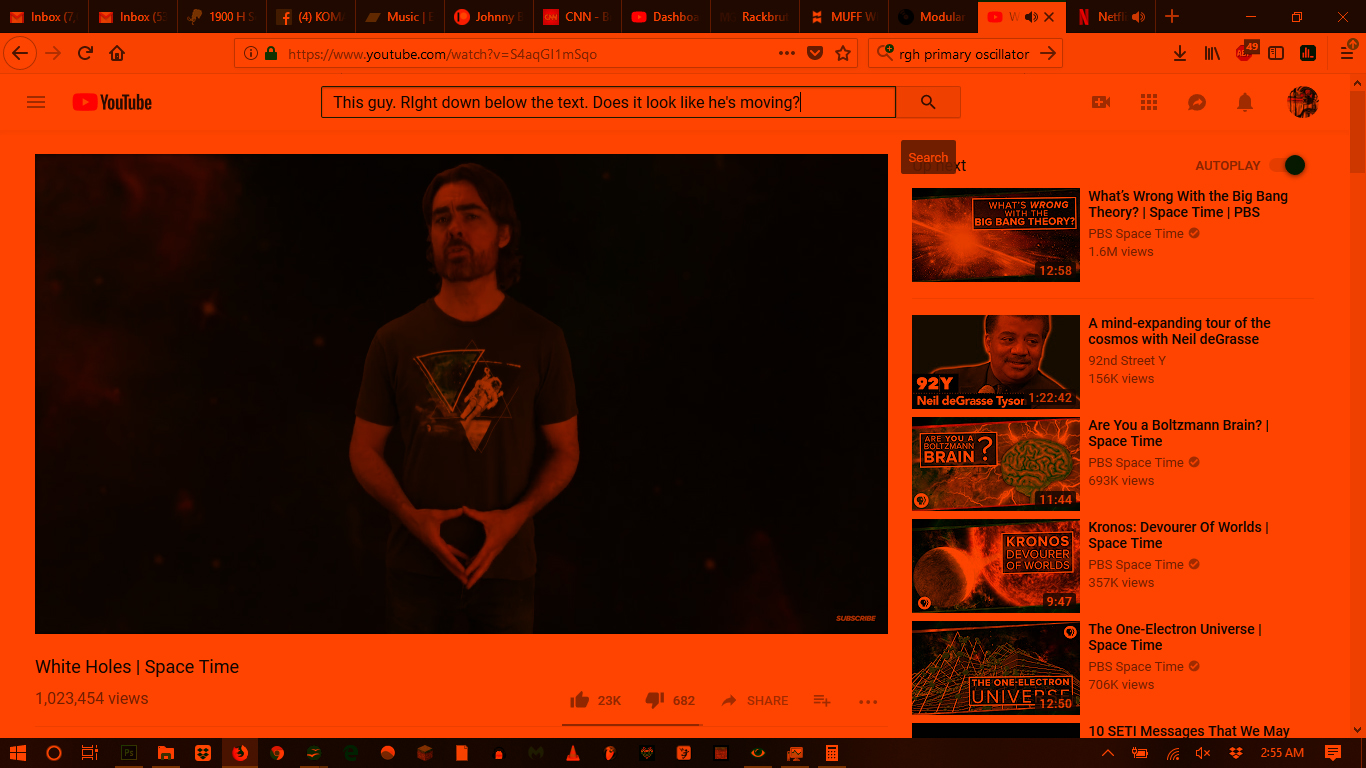Open 'Are You a Boltzmann Brain?' video link

[1178, 433]
